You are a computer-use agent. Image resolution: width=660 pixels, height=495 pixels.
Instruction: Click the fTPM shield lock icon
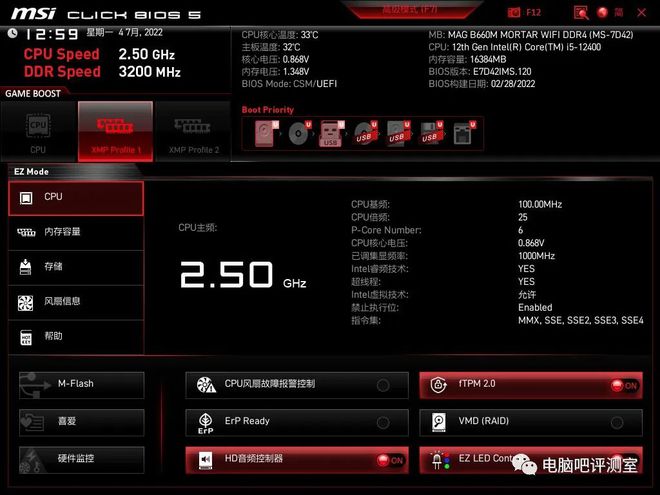point(439,385)
